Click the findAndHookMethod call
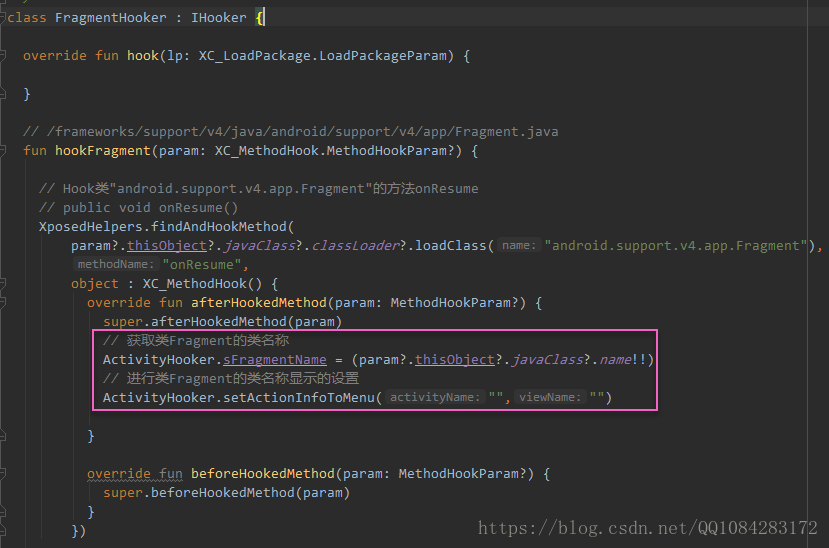This screenshot has height=548, width=829. [218, 227]
